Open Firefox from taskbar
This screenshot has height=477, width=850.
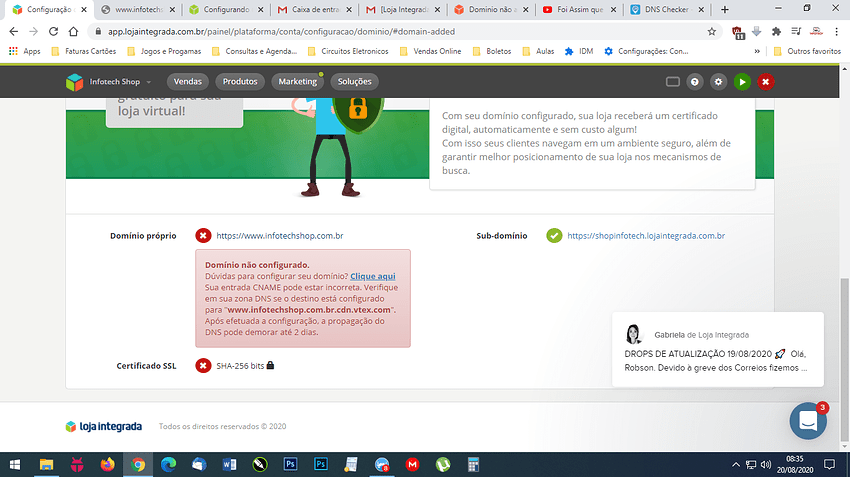107,465
